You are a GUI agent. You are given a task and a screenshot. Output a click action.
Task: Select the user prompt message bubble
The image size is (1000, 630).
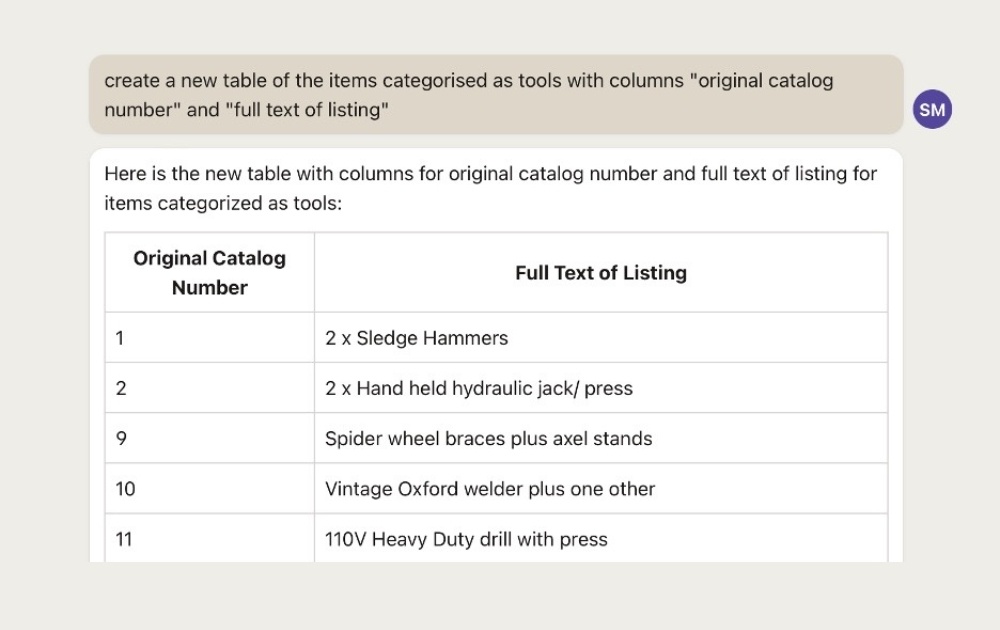[x=496, y=94]
